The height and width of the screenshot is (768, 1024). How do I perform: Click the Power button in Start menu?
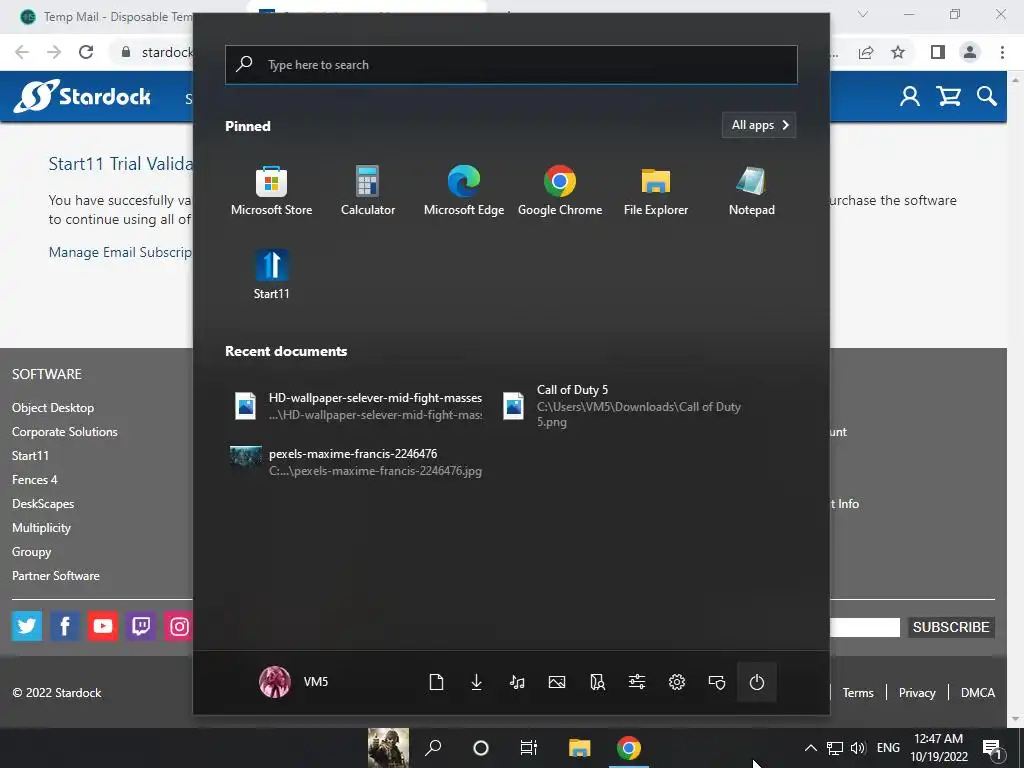click(x=757, y=682)
